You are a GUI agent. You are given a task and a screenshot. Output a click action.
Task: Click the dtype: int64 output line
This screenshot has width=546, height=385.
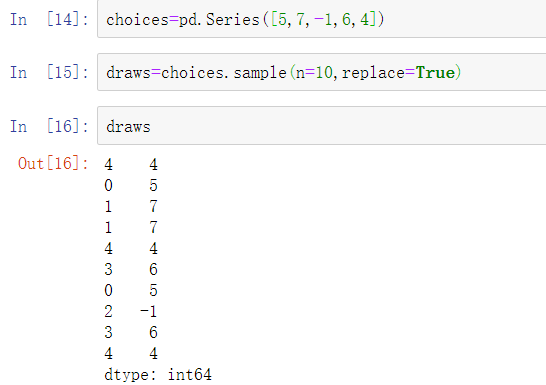158,375
